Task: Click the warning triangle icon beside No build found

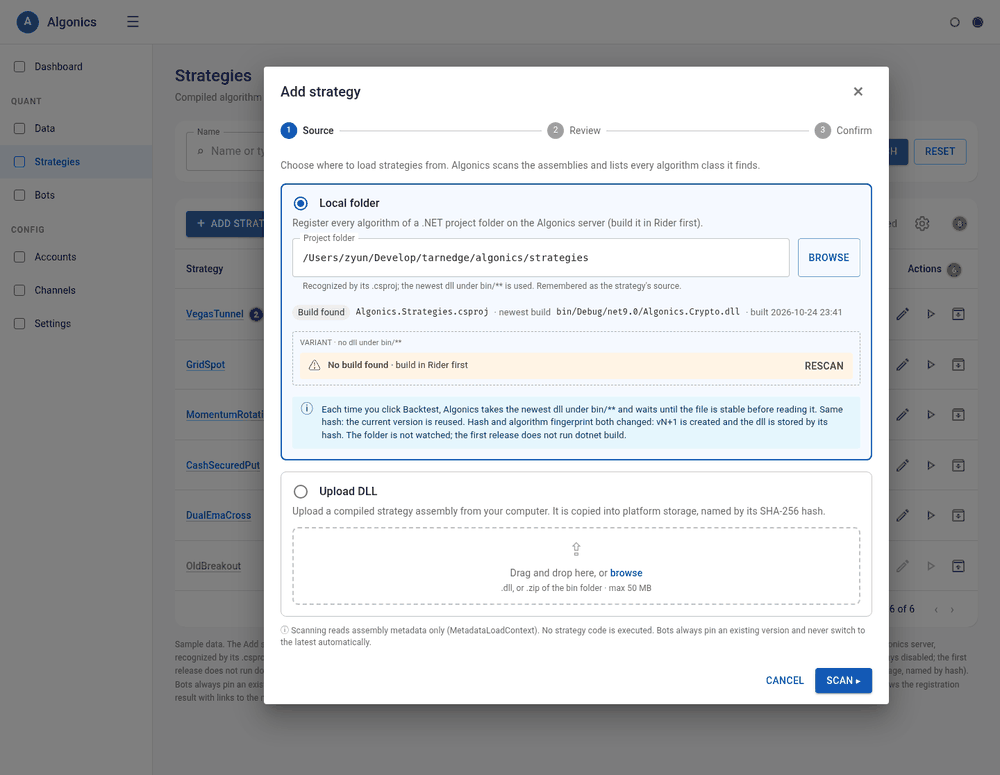Action: pyautogui.click(x=314, y=365)
